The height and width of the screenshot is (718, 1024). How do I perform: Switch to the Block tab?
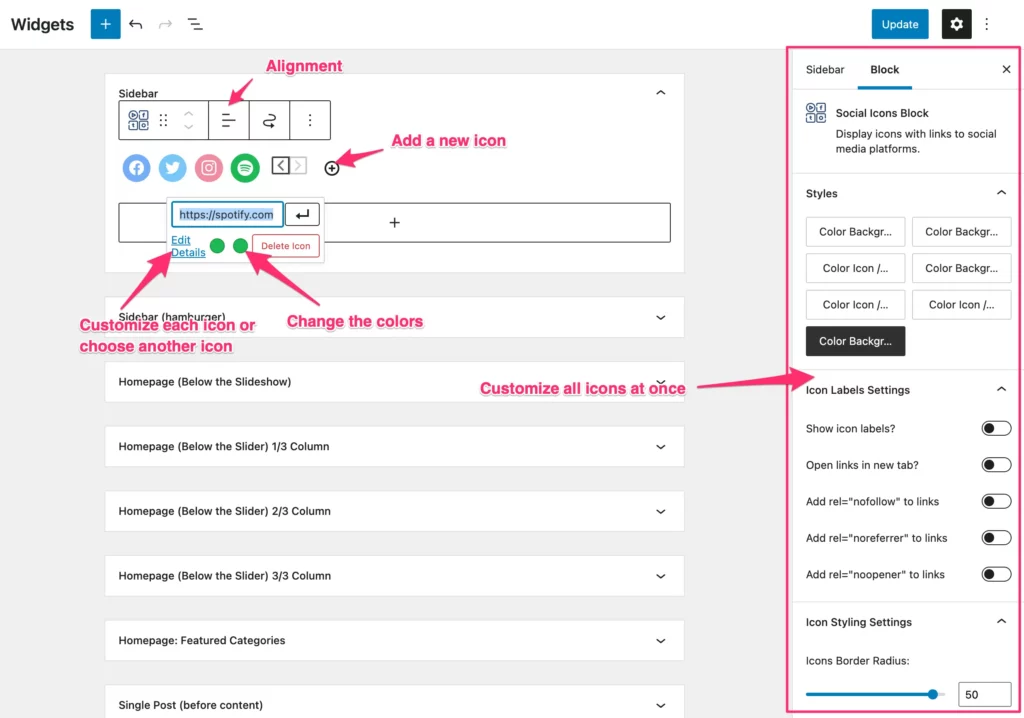pos(884,69)
